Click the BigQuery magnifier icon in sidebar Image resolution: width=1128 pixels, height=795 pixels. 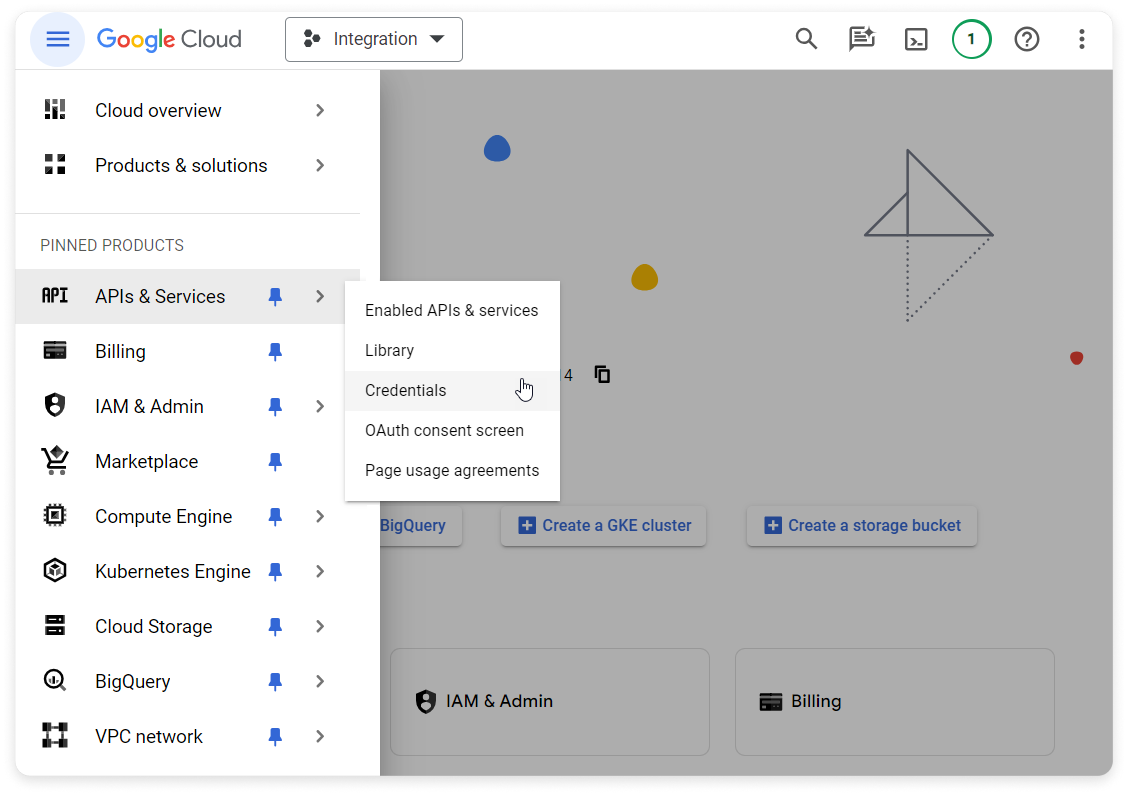[55, 681]
